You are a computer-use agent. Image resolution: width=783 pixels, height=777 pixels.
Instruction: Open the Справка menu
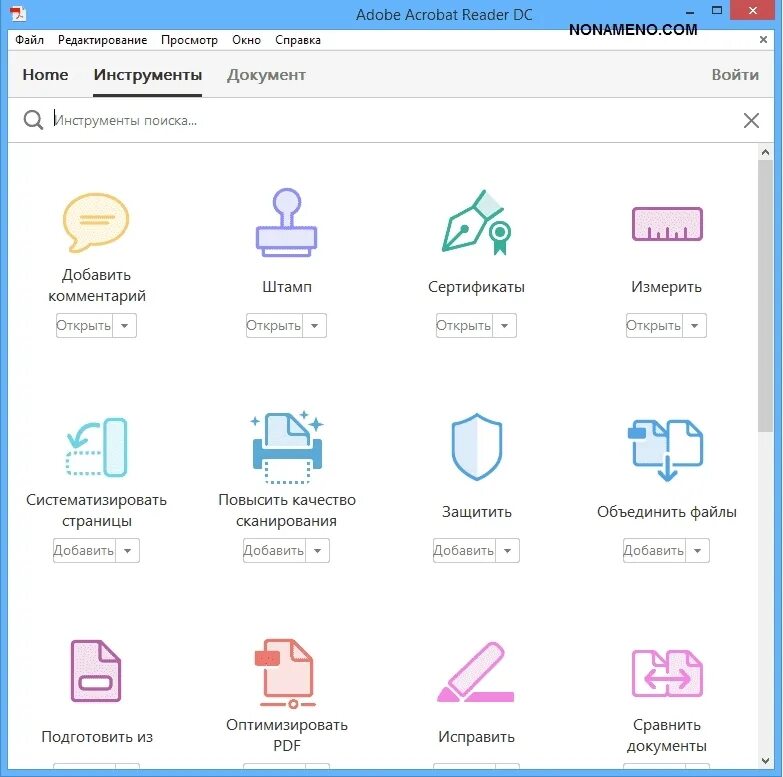coord(298,40)
